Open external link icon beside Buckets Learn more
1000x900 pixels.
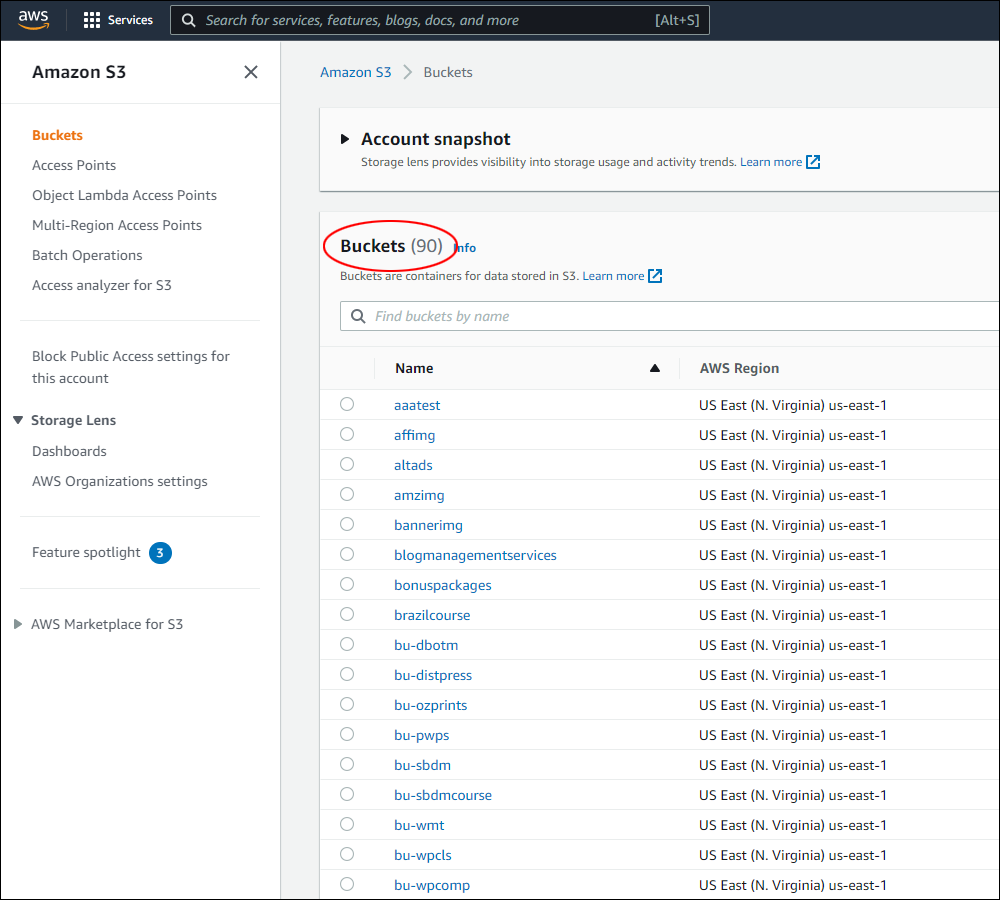click(x=655, y=276)
